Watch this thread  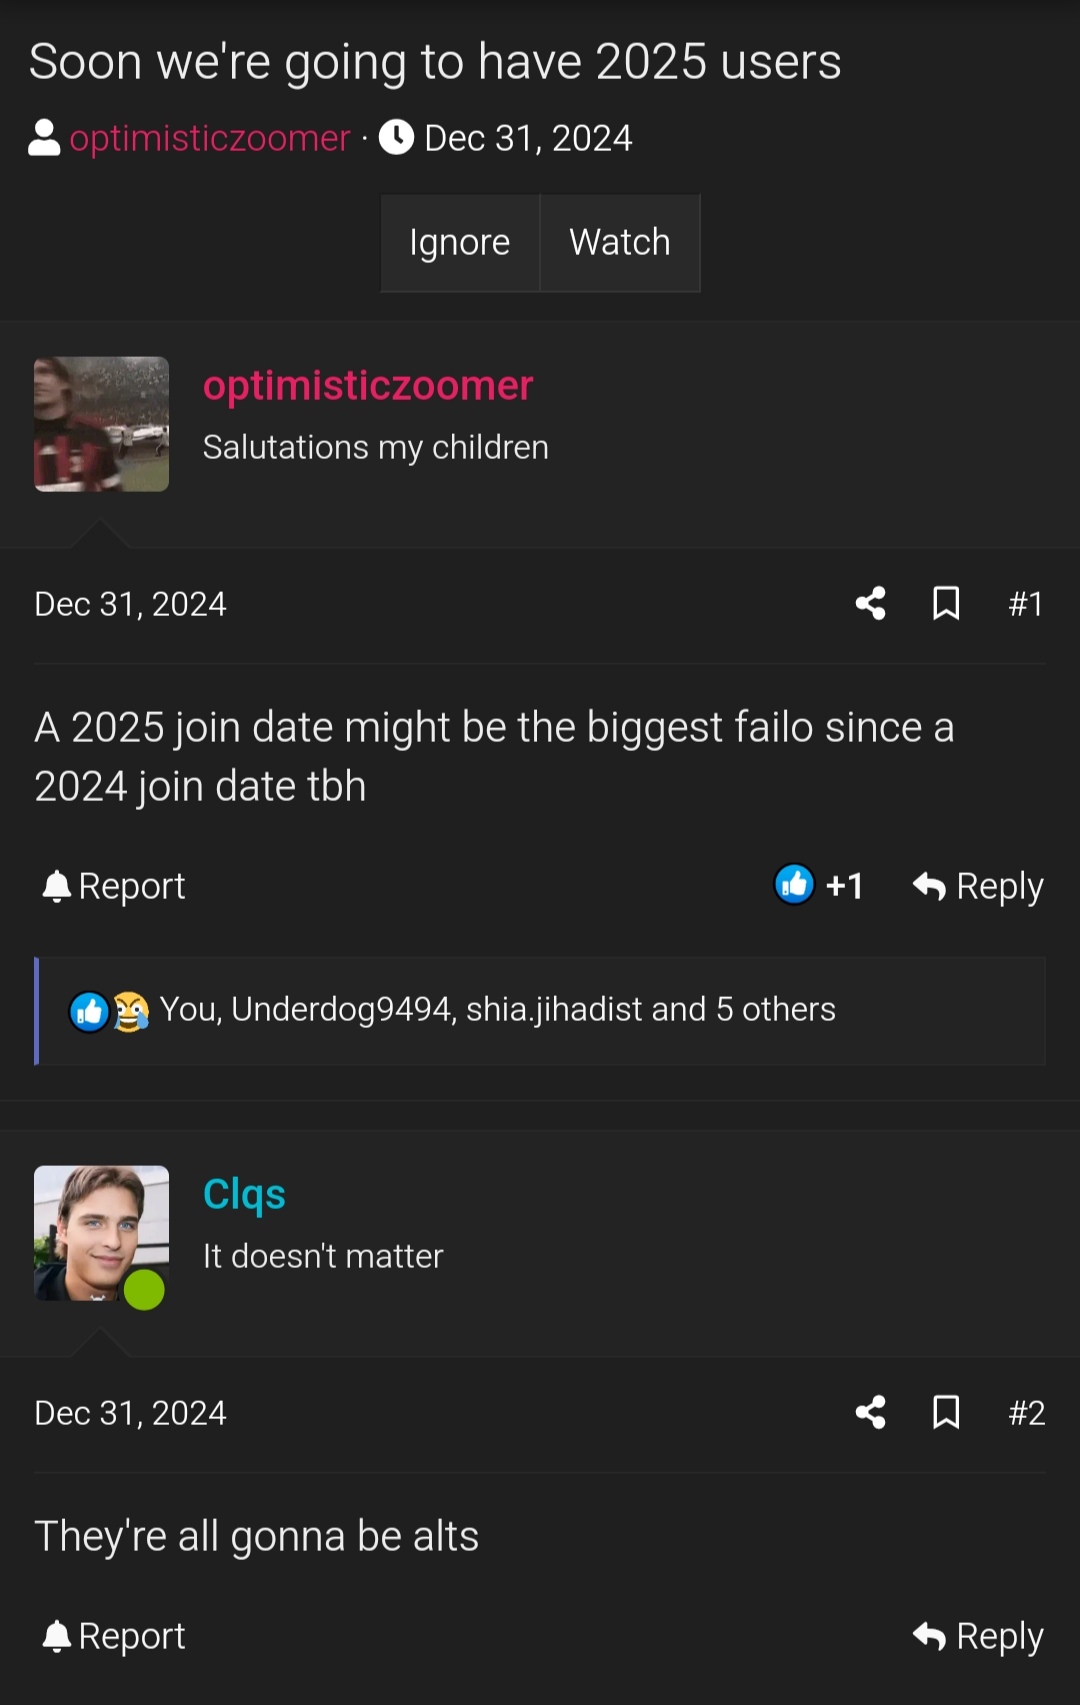[620, 242]
